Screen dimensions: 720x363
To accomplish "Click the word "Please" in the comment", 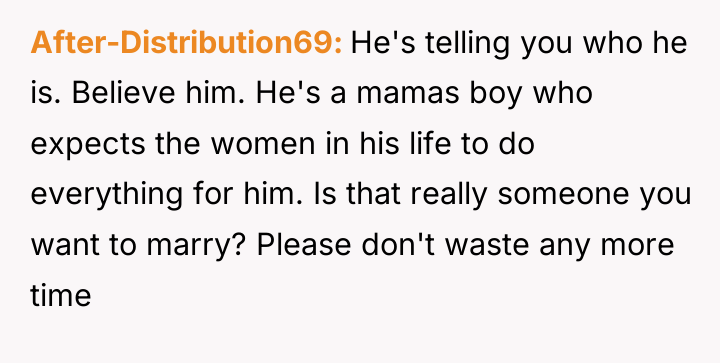I will (304, 244).
